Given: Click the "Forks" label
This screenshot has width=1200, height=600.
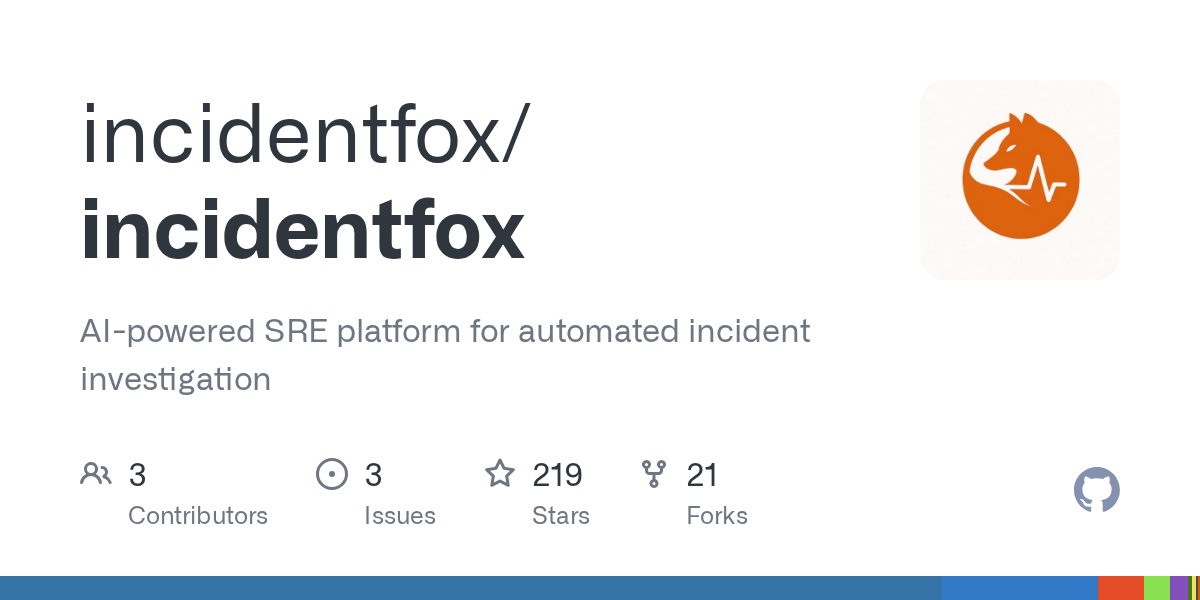Looking at the screenshot, I should point(717,516).
